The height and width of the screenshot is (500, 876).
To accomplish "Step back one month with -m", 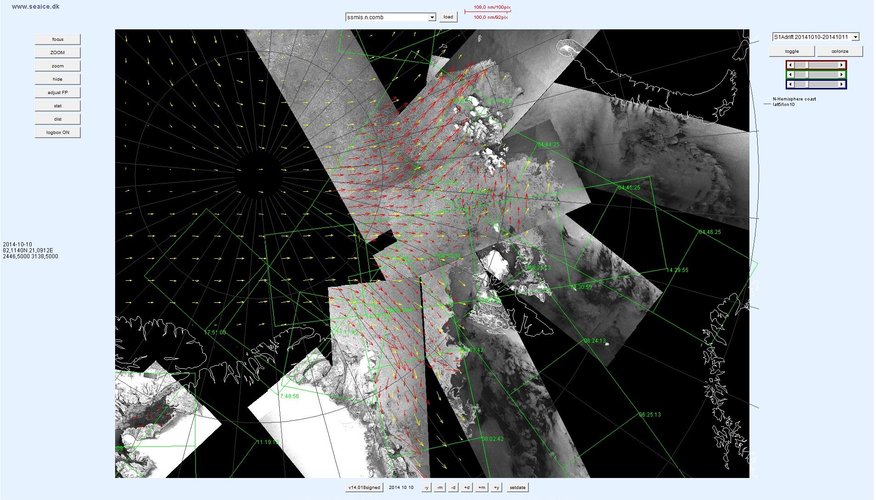I will (x=440, y=488).
